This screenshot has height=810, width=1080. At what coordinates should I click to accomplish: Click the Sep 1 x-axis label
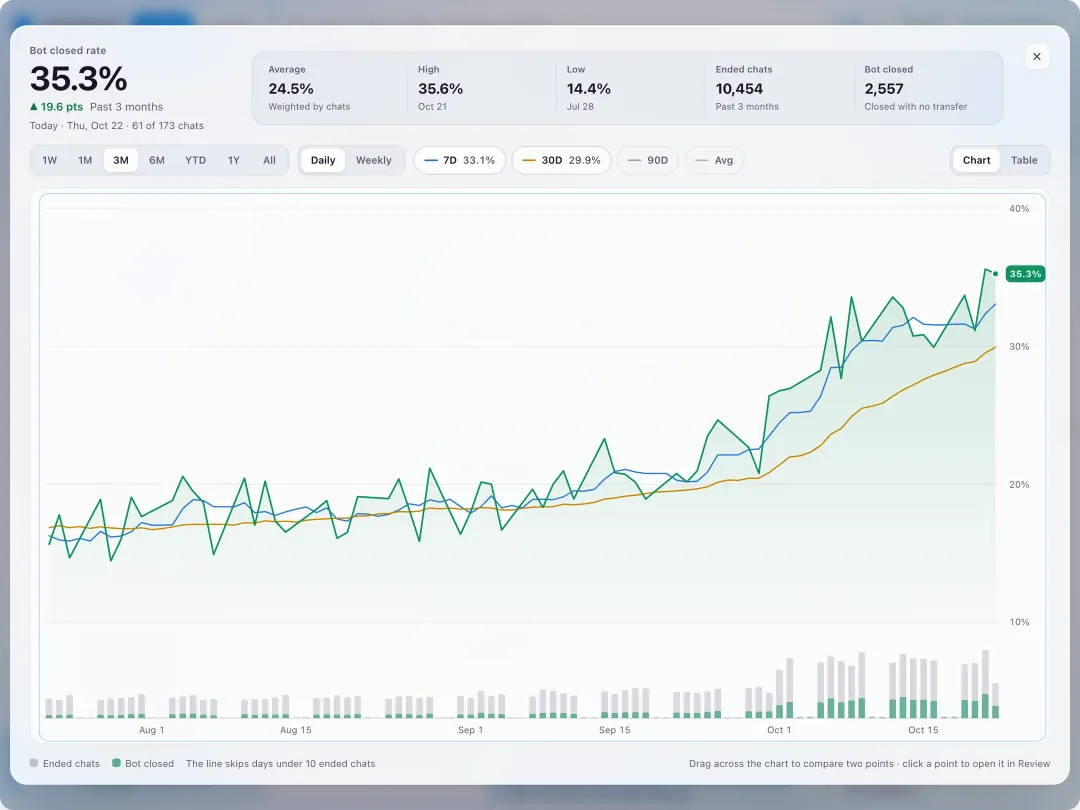click(470, 730)
